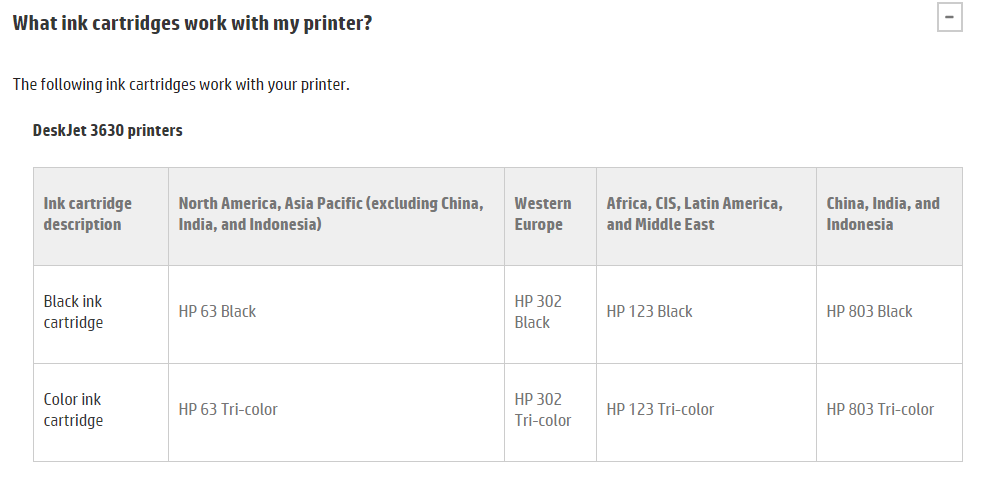
Task: Select the 'China, India, and Indonesia' header
Action: click(x=882, y=214)
